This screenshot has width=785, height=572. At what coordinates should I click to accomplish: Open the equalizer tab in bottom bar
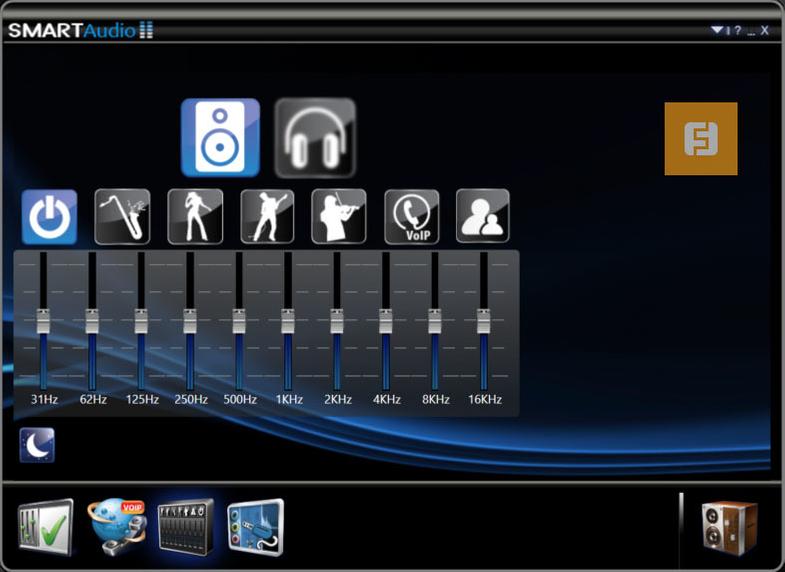pyautogui.click(x=186, y=524)
